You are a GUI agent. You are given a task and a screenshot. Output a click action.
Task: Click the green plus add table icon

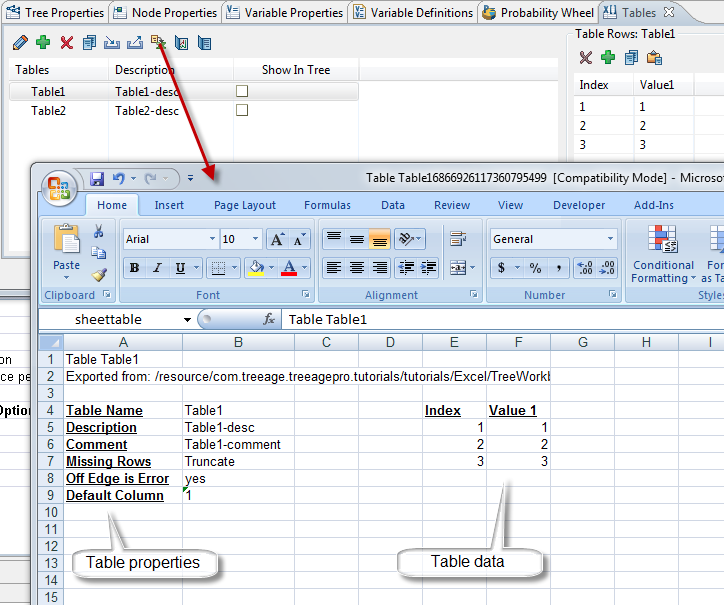click(x=43, y=43)
